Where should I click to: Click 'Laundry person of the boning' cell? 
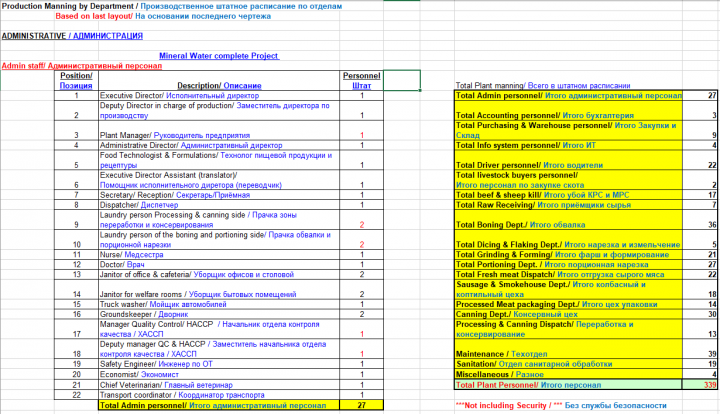[219, 240]
